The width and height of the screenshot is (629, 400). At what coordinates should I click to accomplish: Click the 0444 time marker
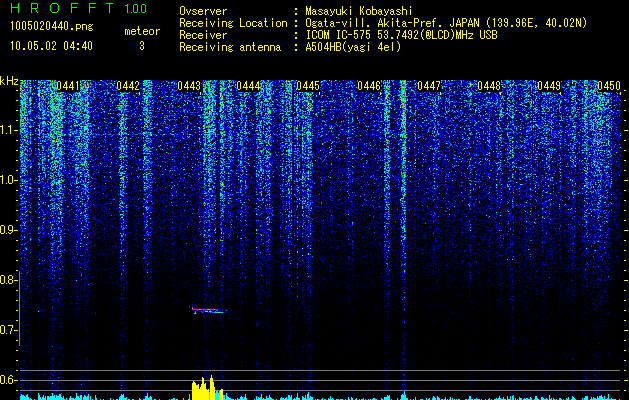click(248, 86)
